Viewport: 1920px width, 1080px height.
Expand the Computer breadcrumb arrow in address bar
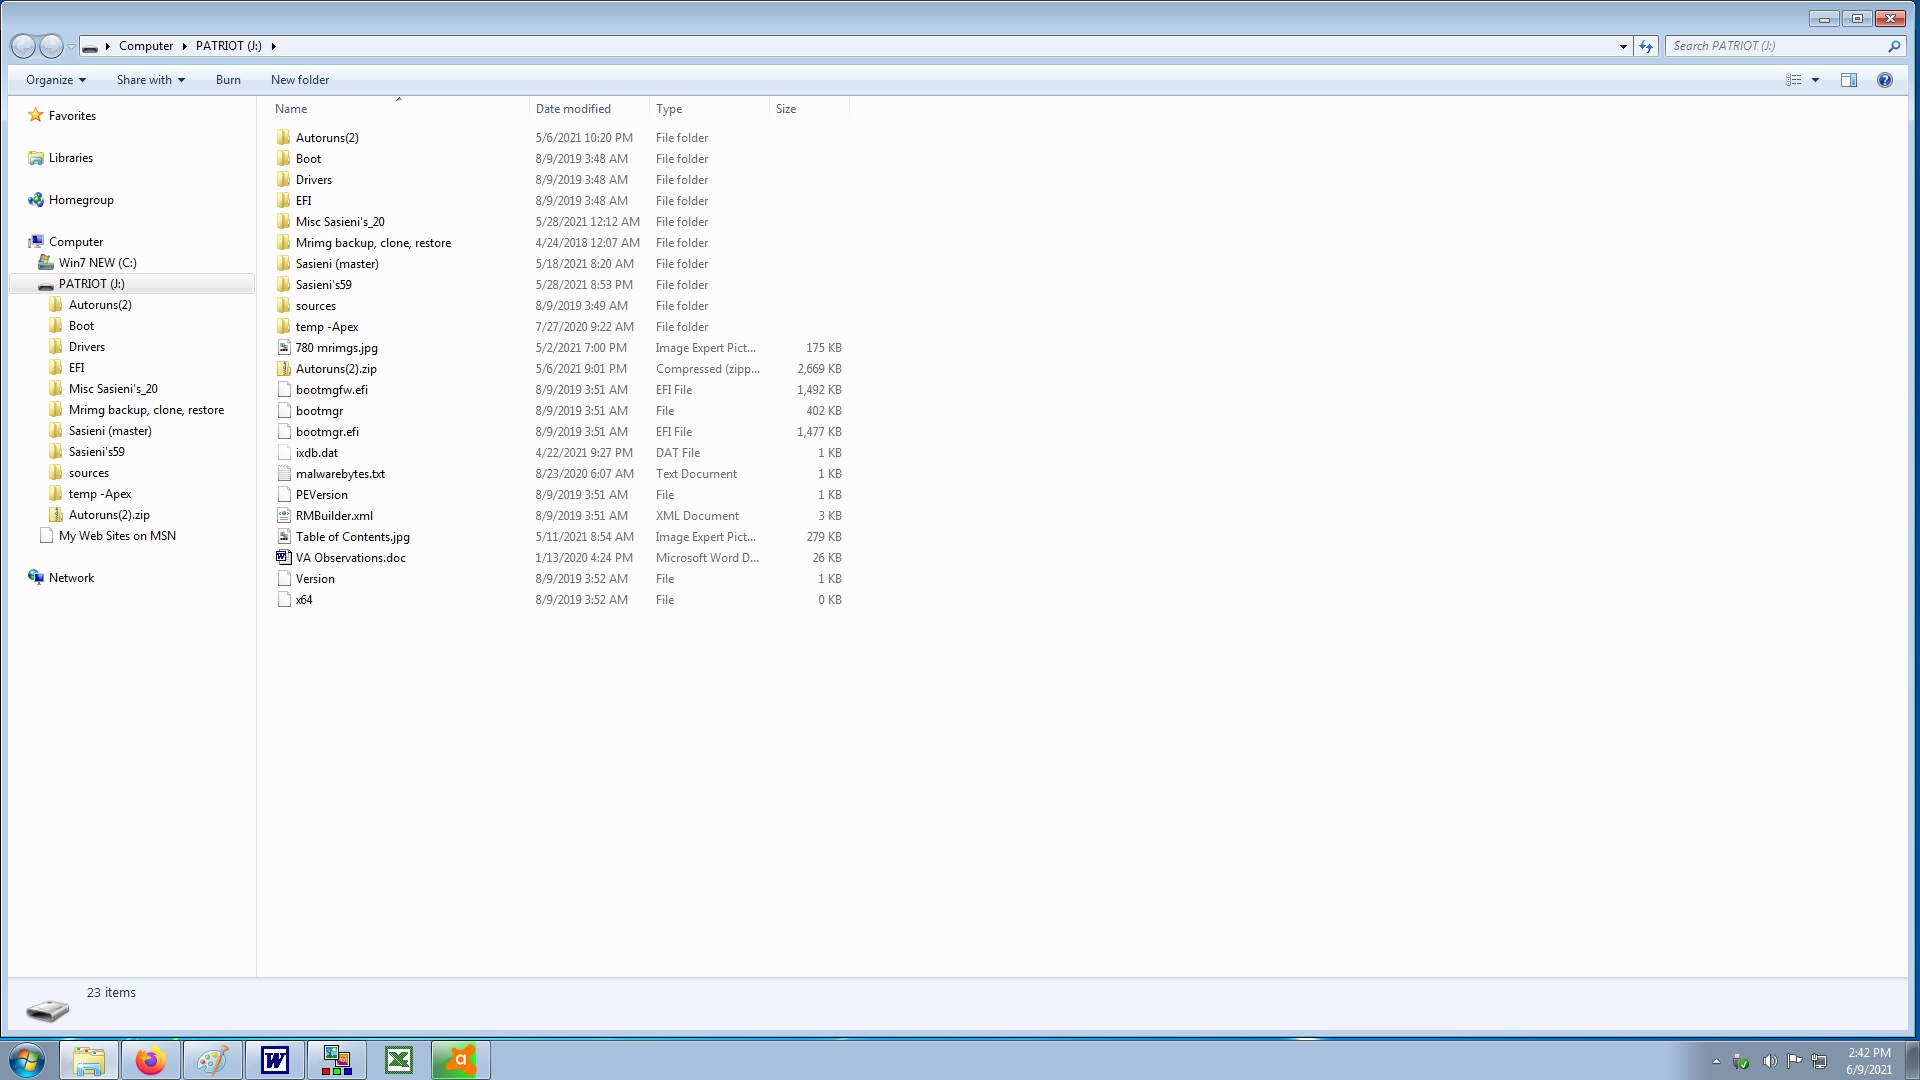point(185,46)
